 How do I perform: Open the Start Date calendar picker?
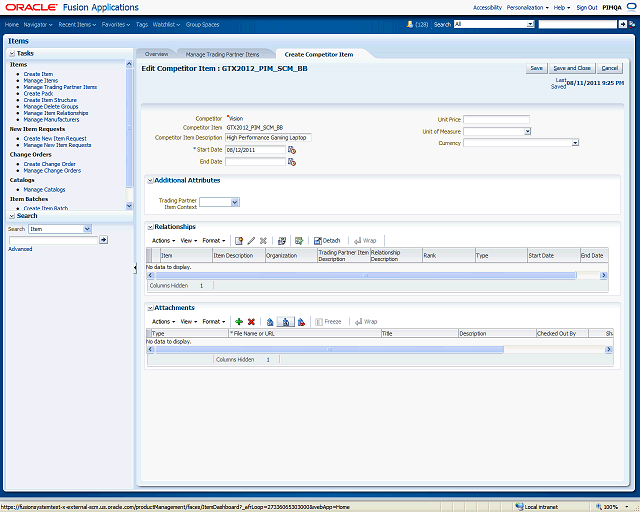tap(292, 149)
